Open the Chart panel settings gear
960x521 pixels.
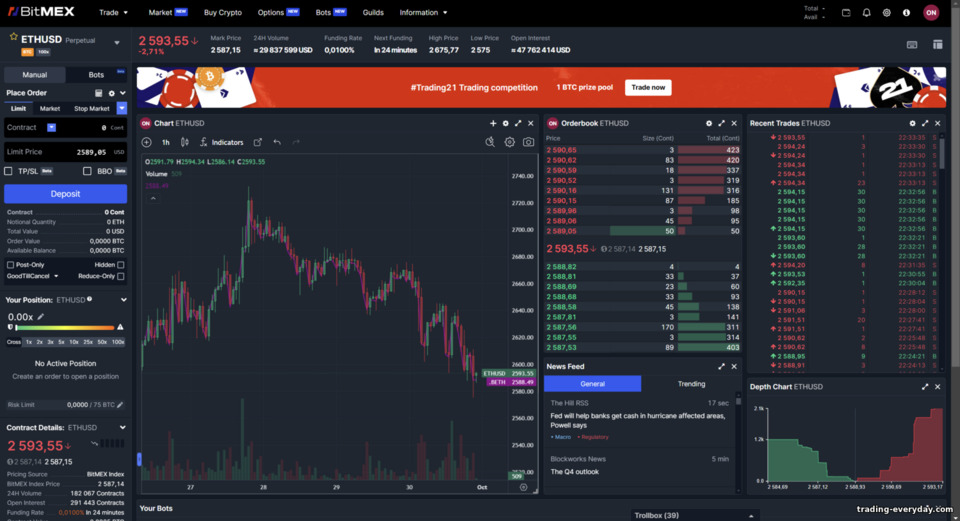(x=506, y=123)
